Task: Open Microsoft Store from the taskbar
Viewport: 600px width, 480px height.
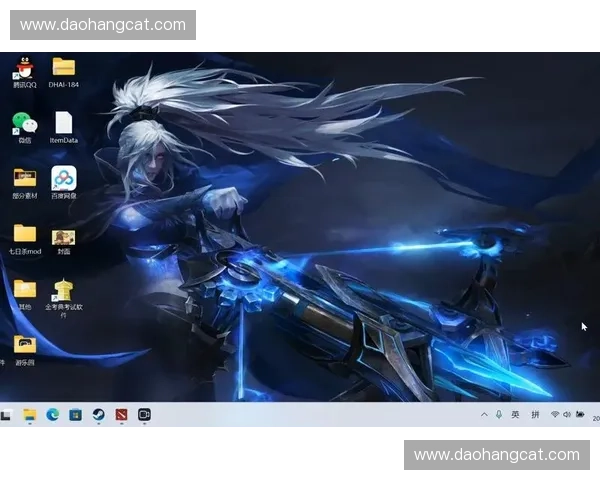Action: pyautogui.click(x=75, y=415)
